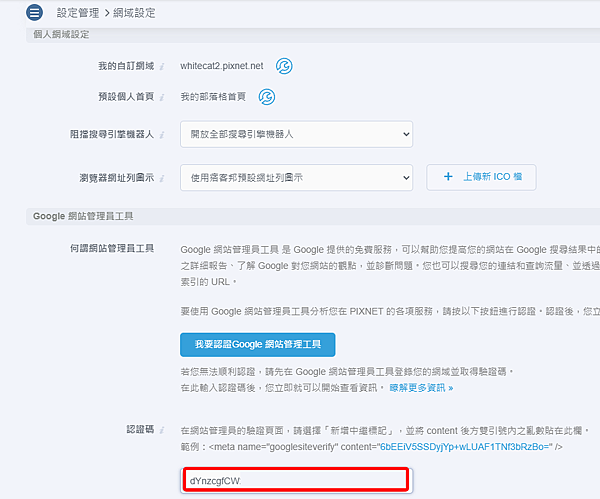Click the refresh icon next to whitecat2.pixnet.net
This screenshot has height=499, width=600.
pyautogui.click(x=284, y=66)
